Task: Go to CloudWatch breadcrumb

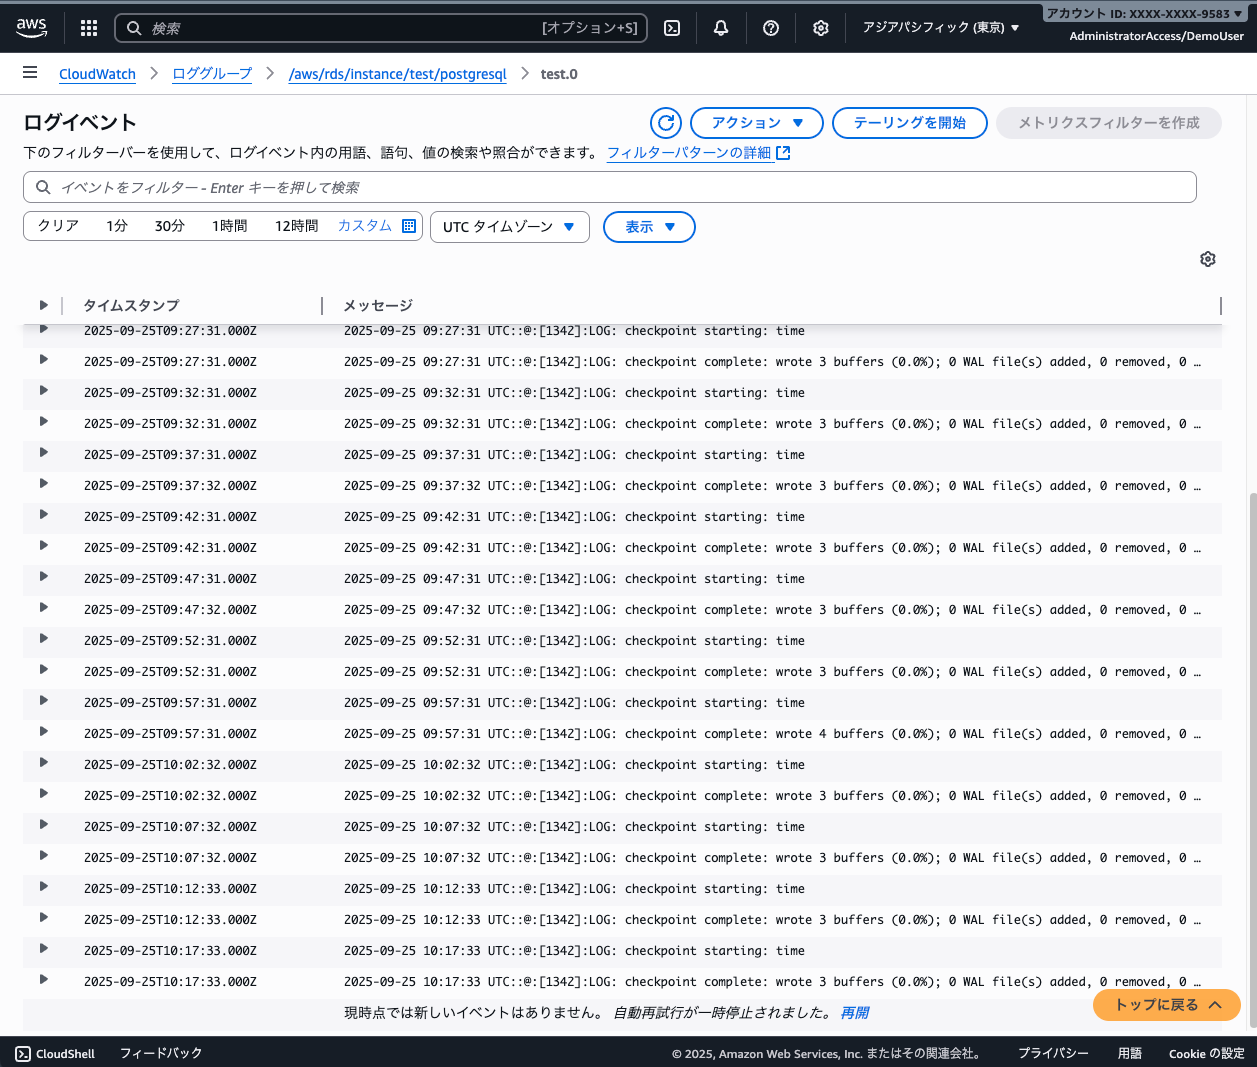Action: [97, 74]
